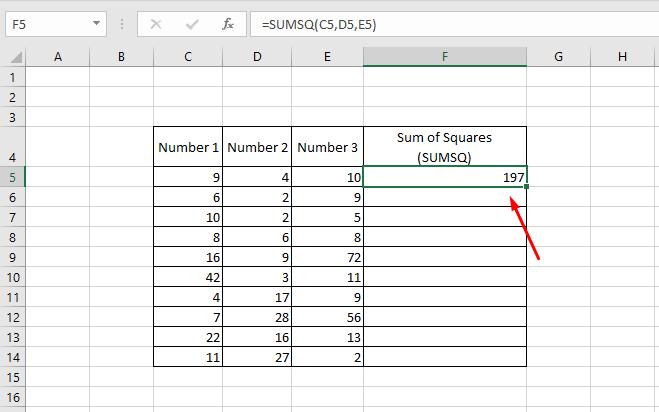Click the "Number 3" header cell
659x412 pixels.
pyautogui.click(x=328, y=147)
